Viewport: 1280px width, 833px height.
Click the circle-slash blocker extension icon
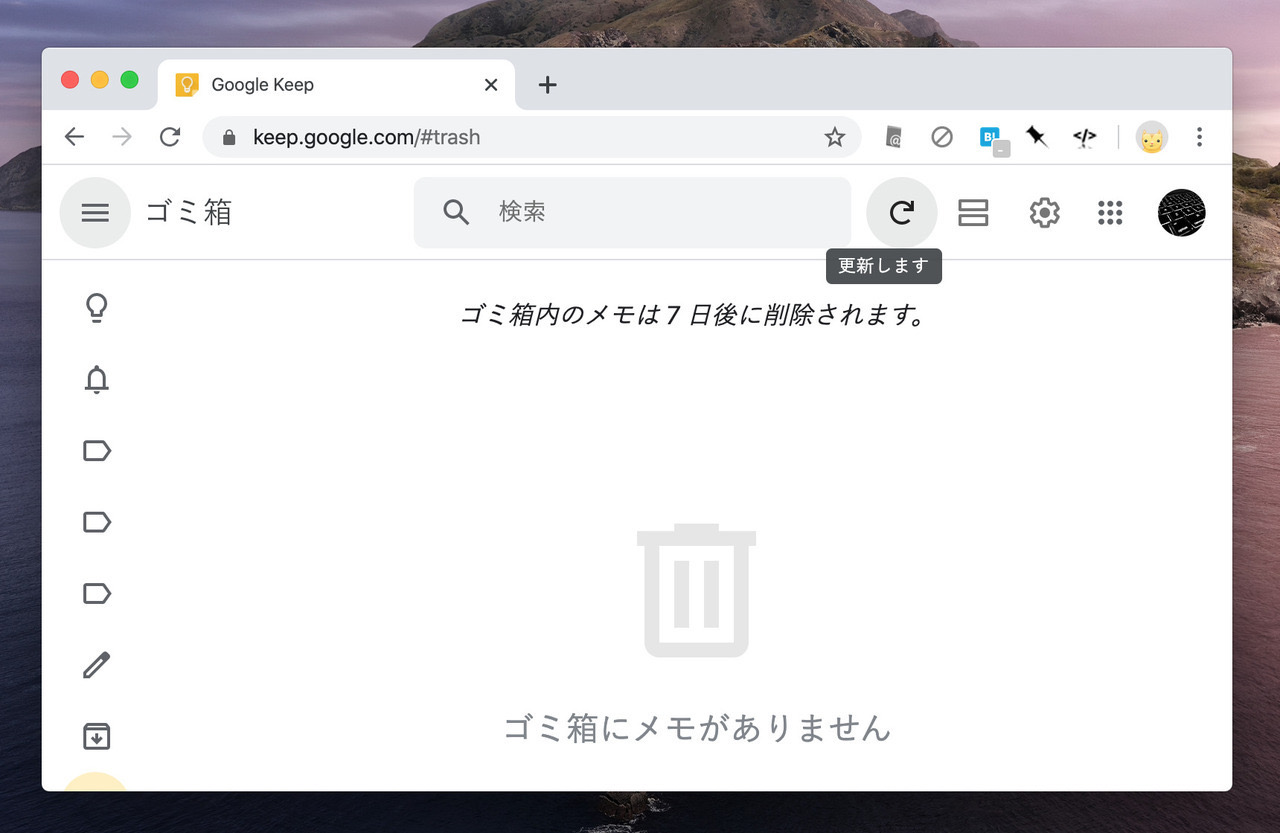click(942, 137)
